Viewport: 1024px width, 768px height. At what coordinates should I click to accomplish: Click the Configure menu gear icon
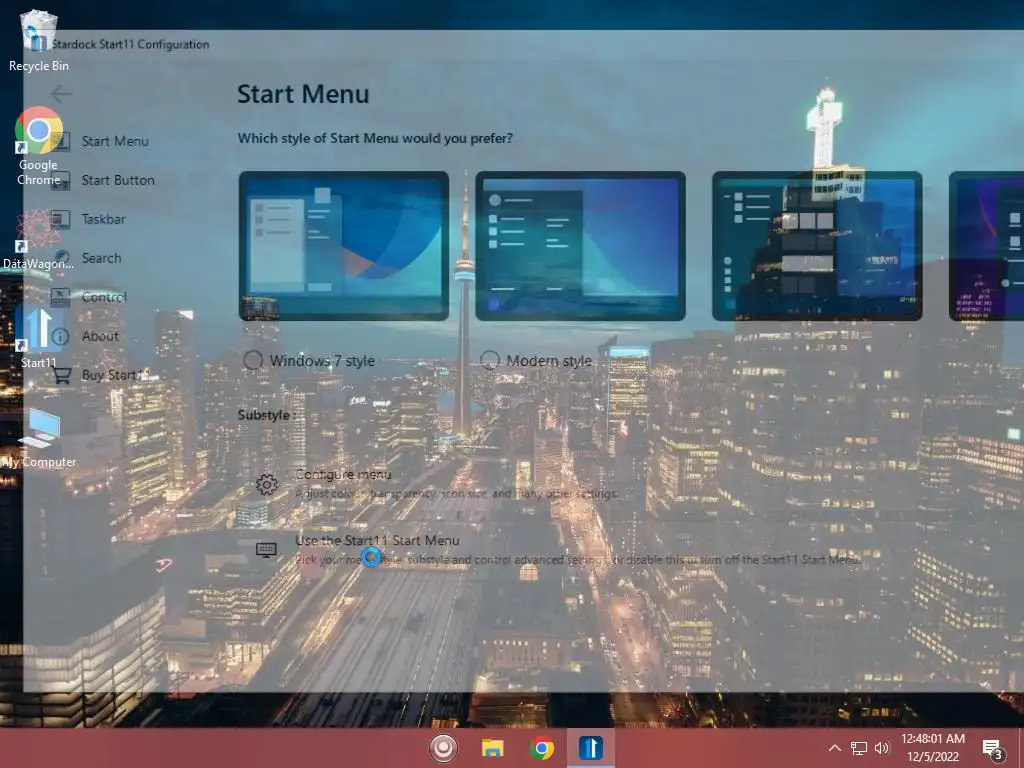coord(266,484)
